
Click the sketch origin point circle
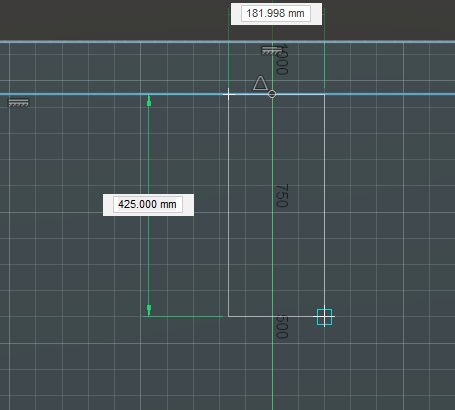[272, 94]
